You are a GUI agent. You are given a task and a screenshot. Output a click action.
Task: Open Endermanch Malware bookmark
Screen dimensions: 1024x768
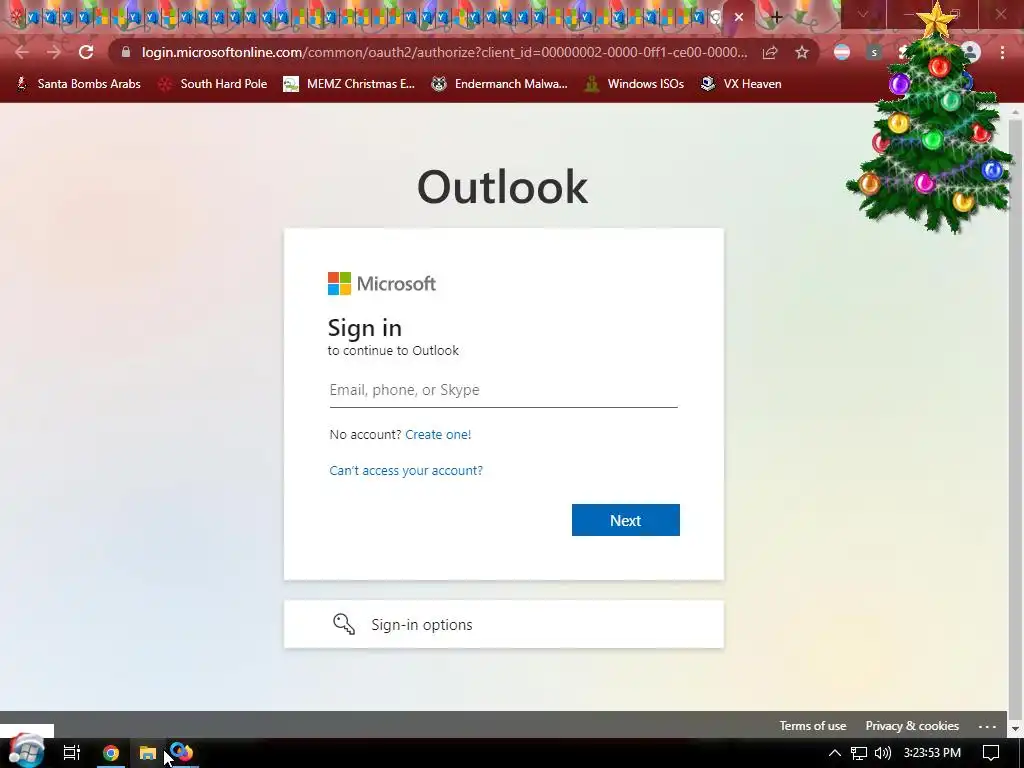pos(500,84)
